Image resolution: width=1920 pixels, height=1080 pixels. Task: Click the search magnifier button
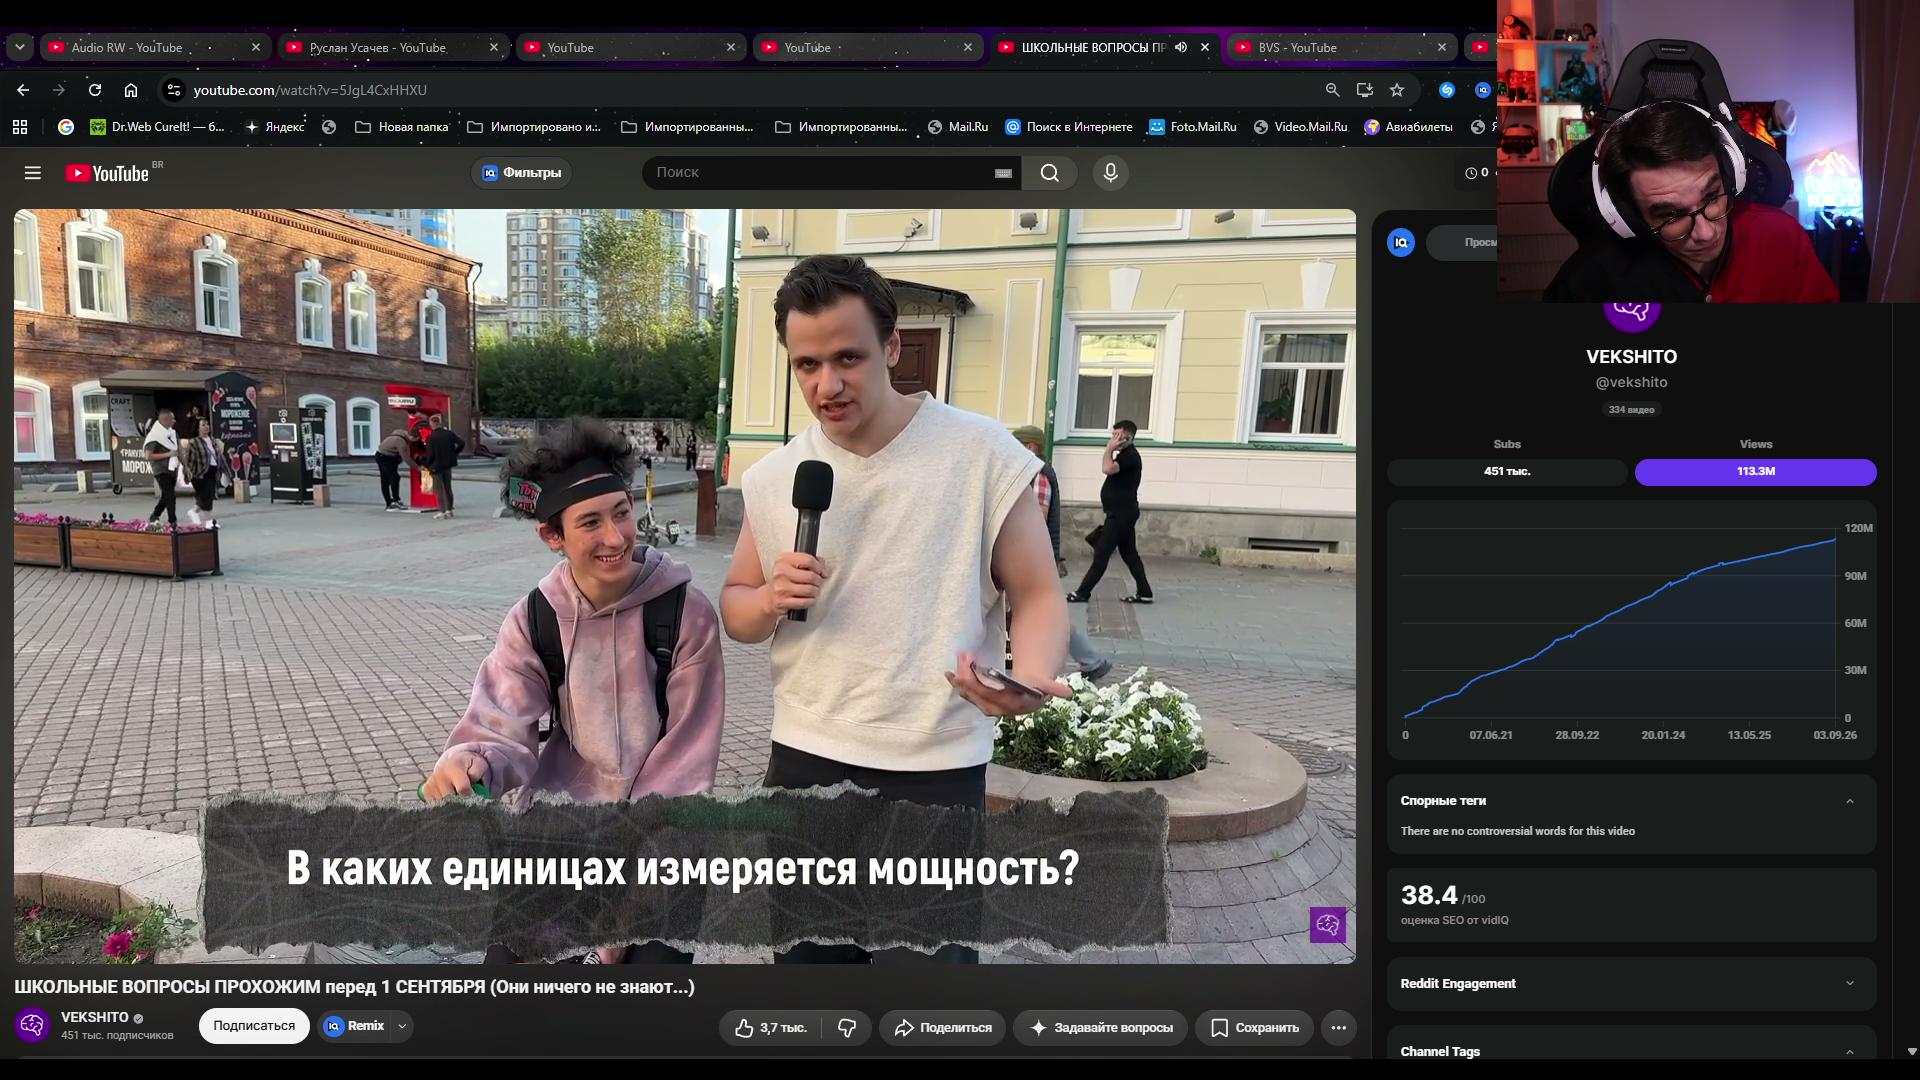[1049, 173]
